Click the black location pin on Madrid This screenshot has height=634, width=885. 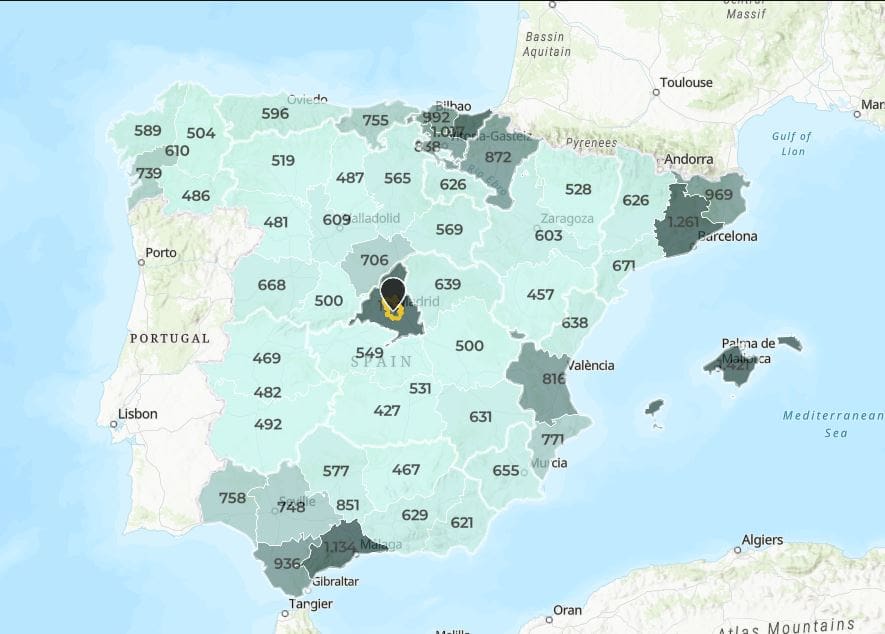(394, 293)
